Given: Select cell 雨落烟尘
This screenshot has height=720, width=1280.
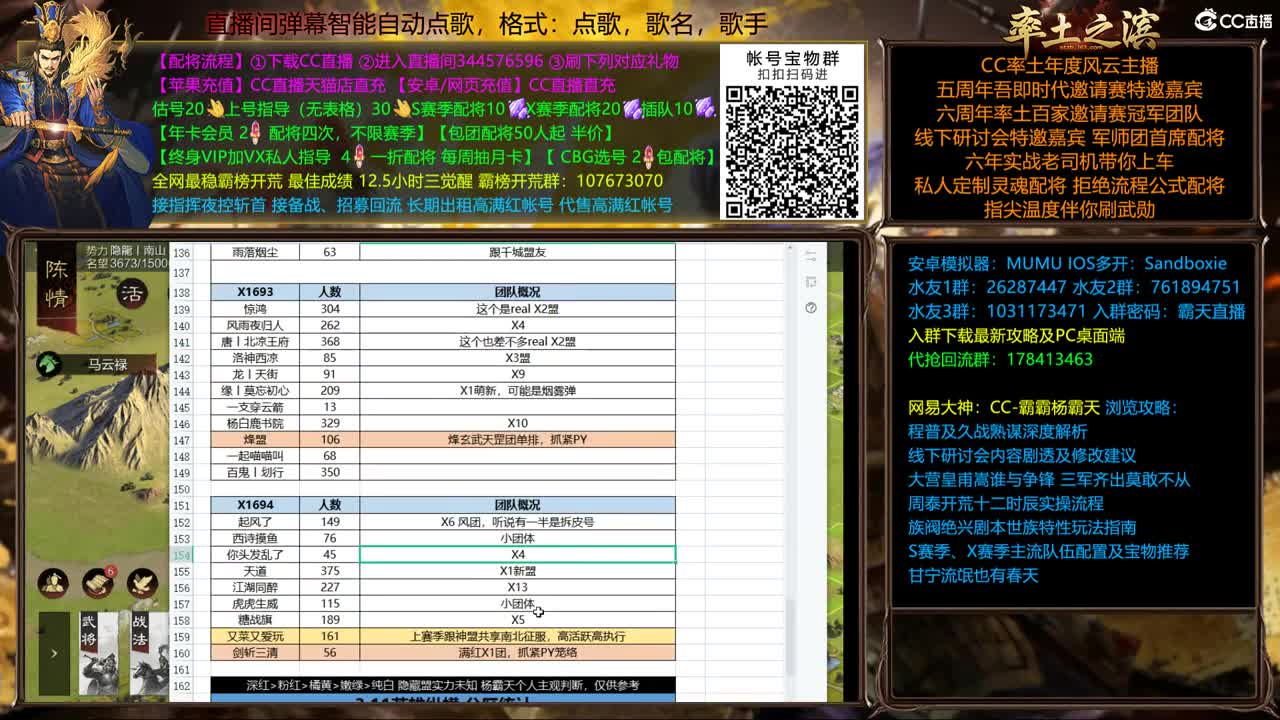Looking at the screenshot, I should point(255,252).
